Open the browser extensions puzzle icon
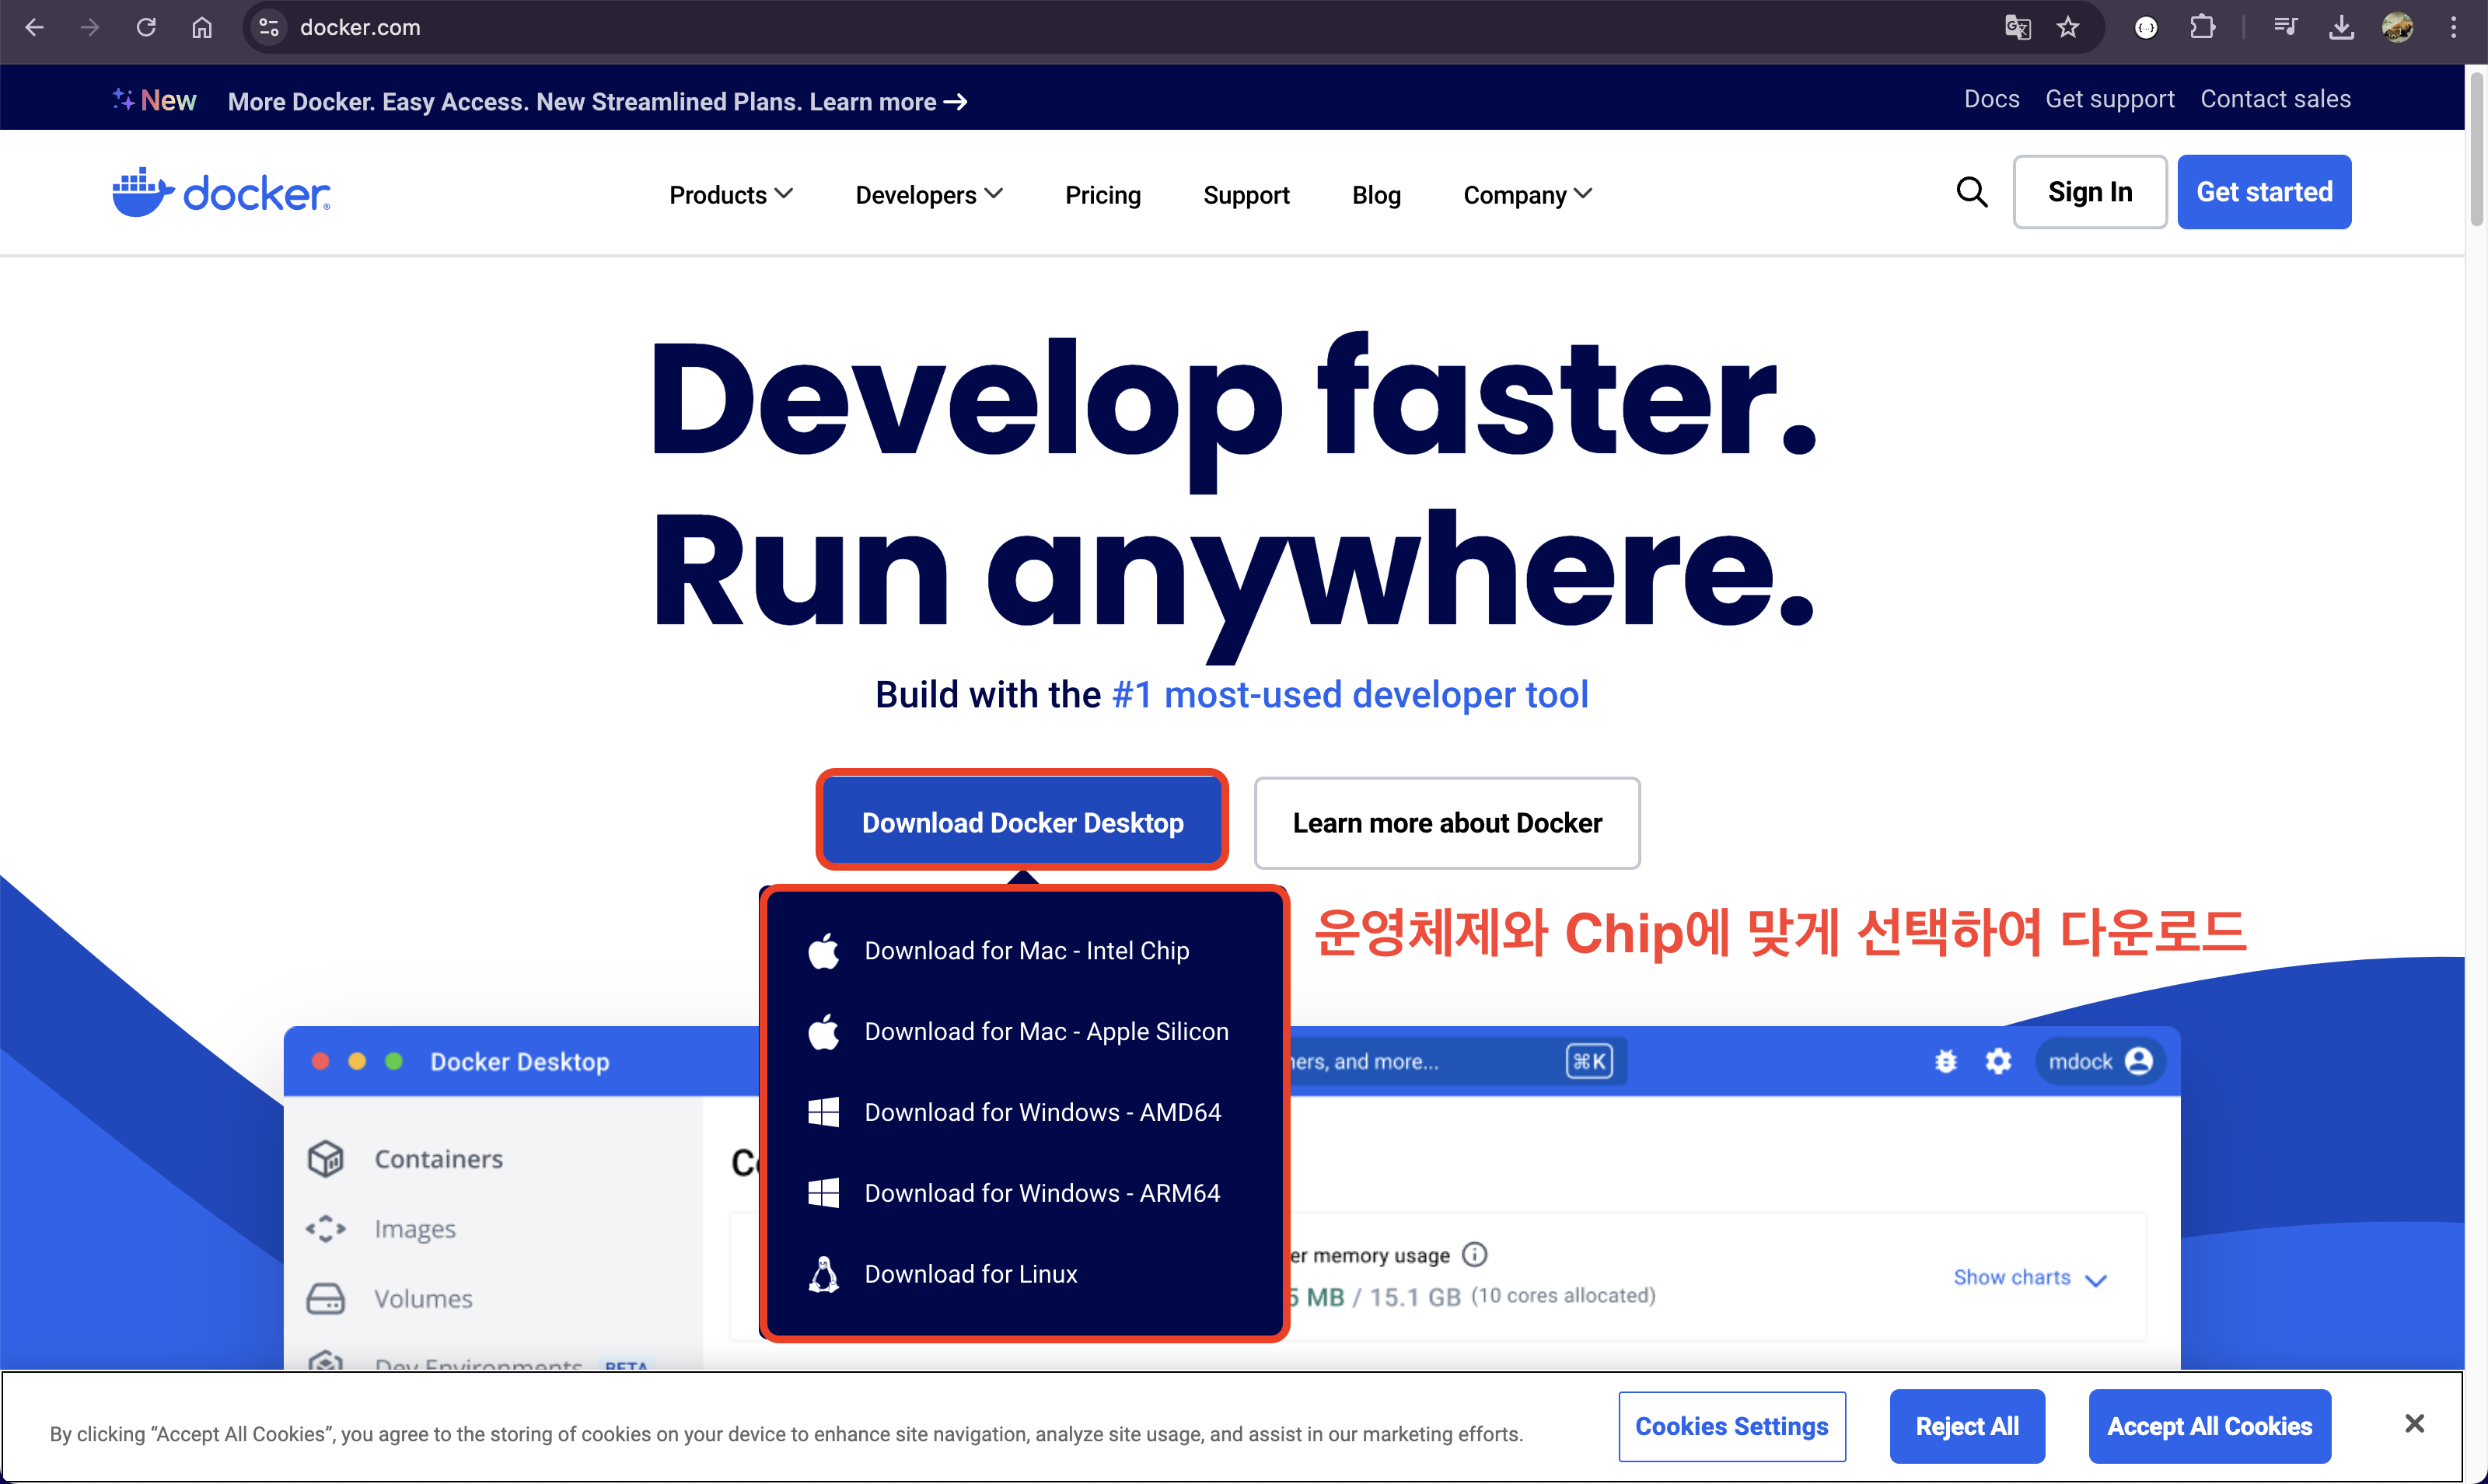This screenshot has width=2488, height=1484. tap(2202, 27)
